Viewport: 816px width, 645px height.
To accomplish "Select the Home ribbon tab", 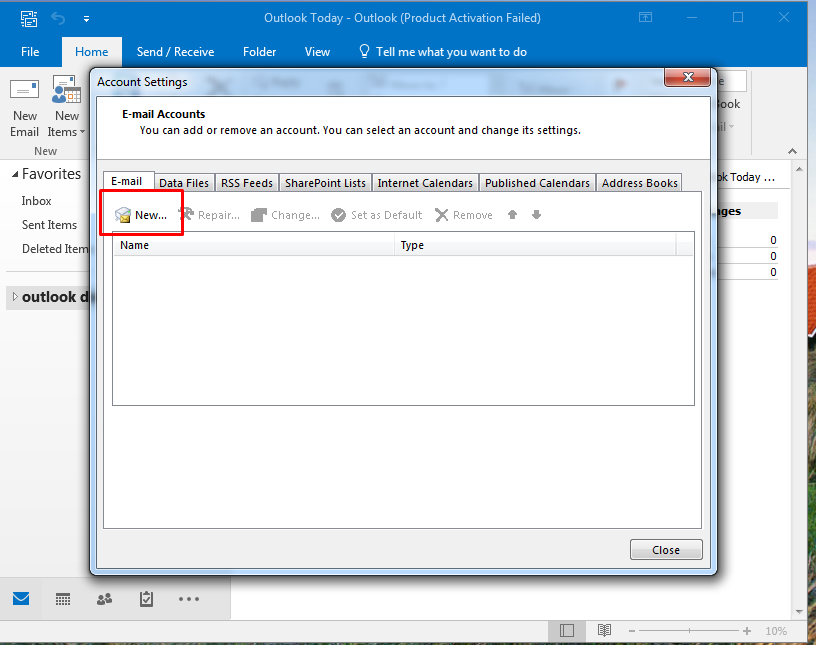I will point(92,52).
